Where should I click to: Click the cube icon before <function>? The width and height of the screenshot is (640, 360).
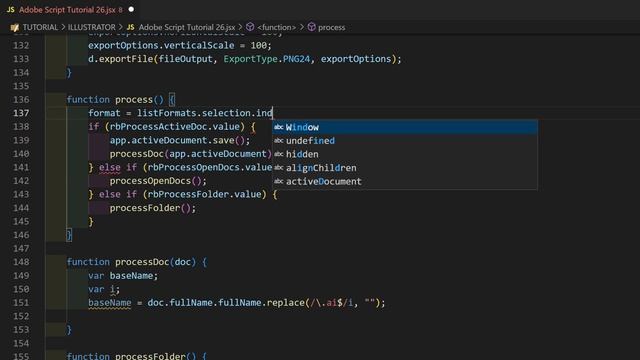point(250,27)
